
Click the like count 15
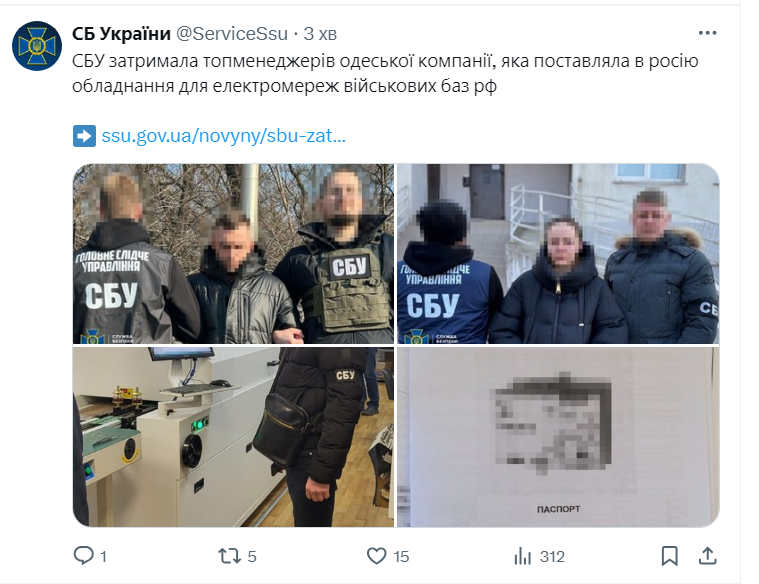[401, 557]
